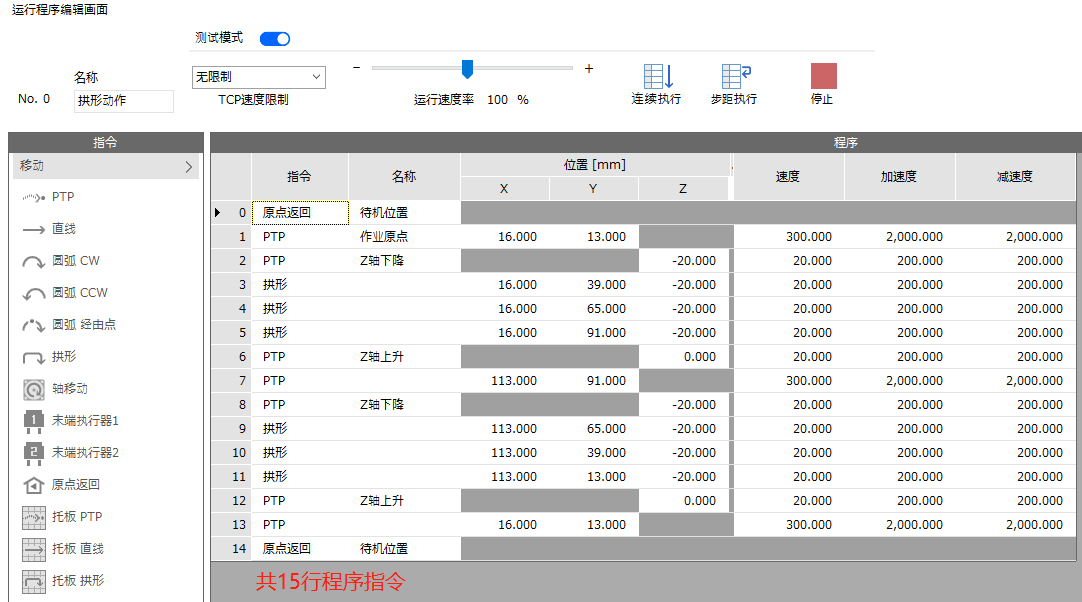The image size is (1082, 602).
Task: Select the 圆弧 经由点 command
Action: pos(35,325)
